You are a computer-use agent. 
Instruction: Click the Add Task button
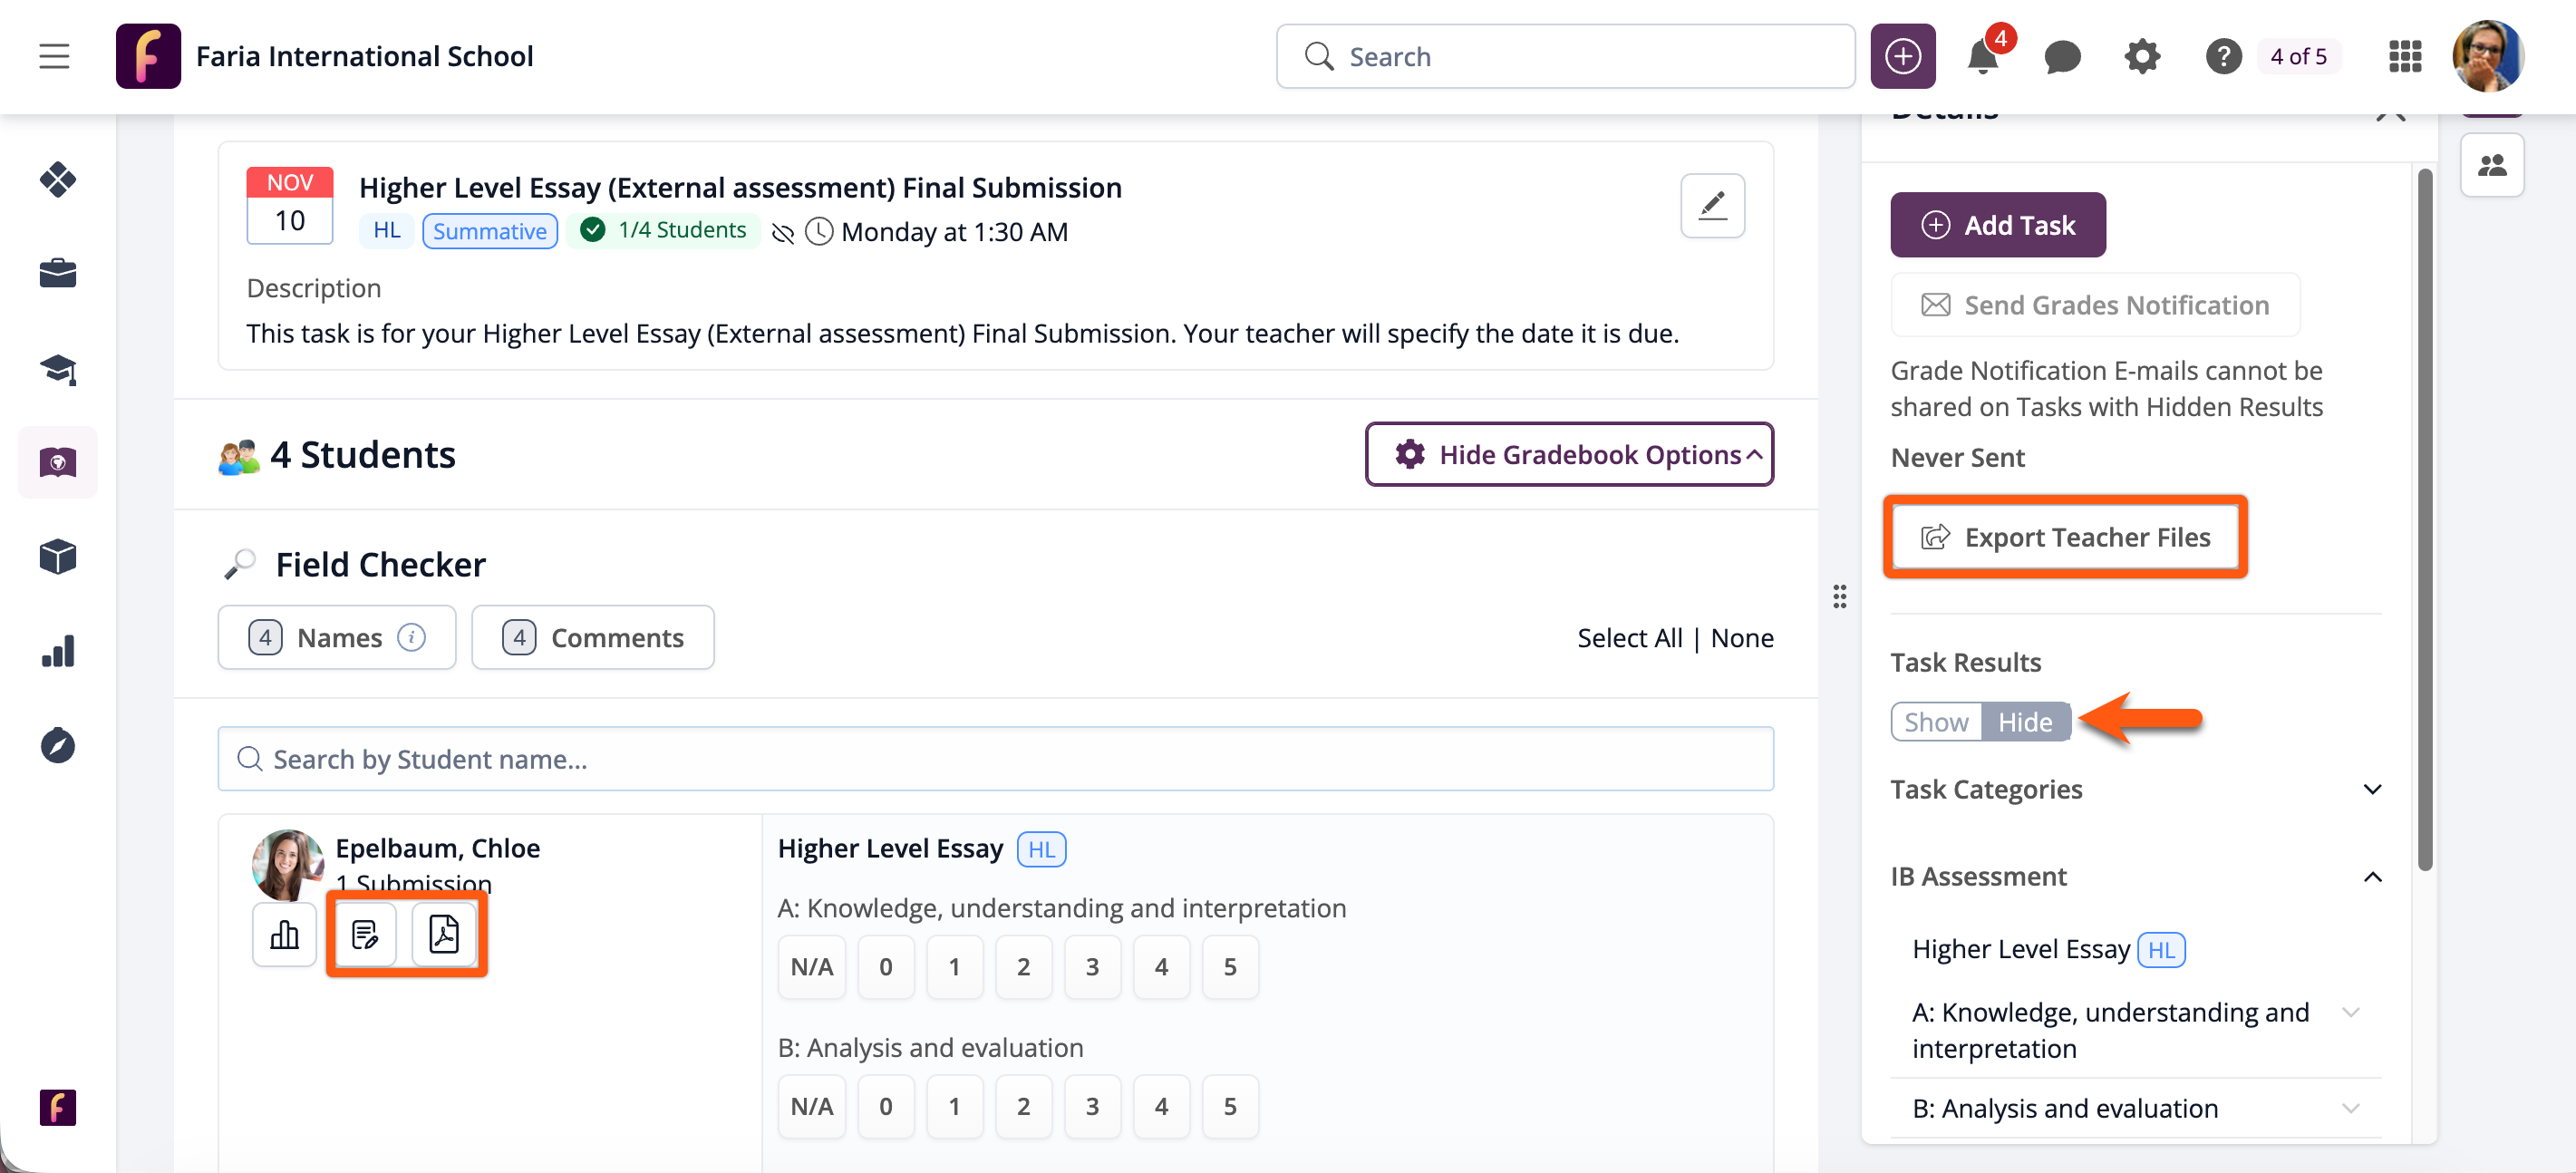pyautogui.click(x=1997, y=225)
